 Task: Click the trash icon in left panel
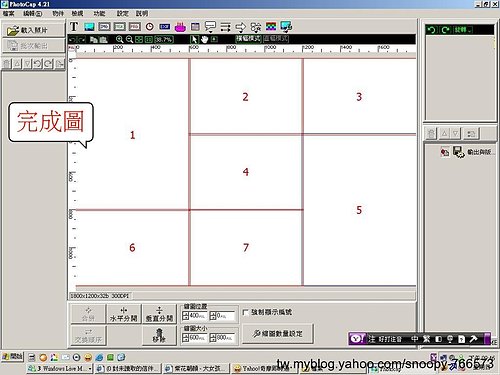click(7, 63)
